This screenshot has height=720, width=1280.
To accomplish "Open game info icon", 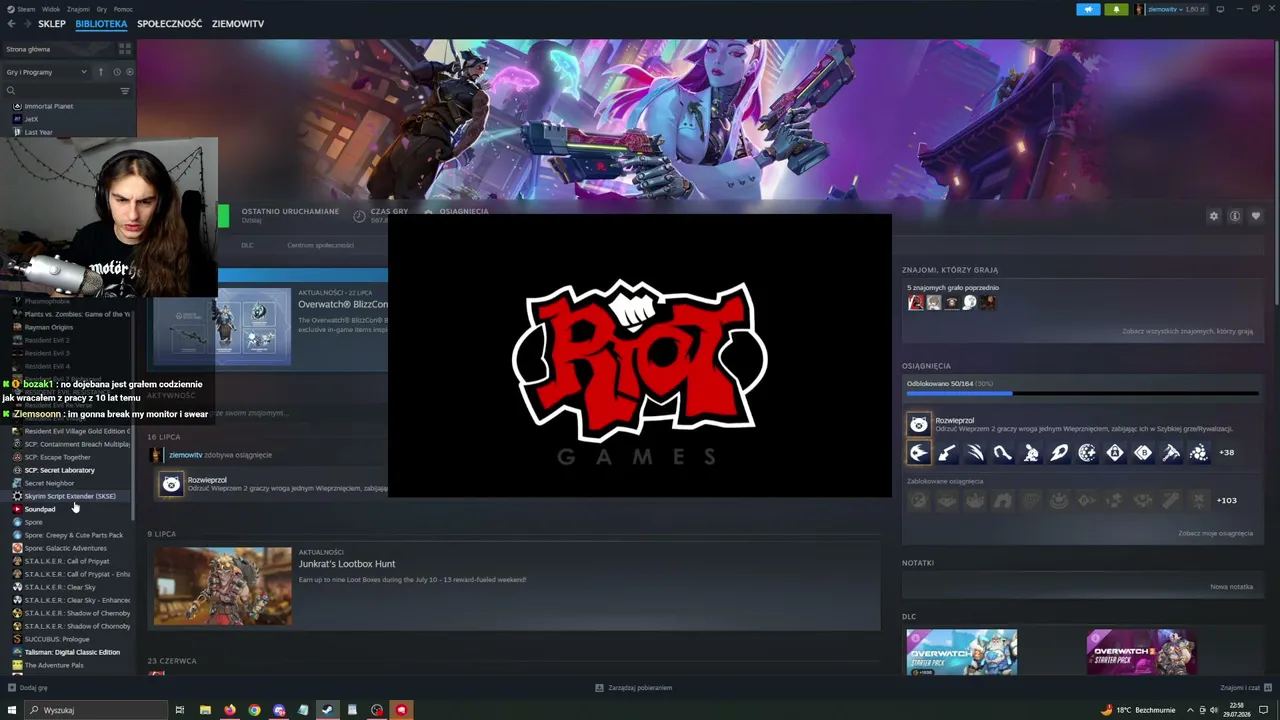I will click(1235, 216).
